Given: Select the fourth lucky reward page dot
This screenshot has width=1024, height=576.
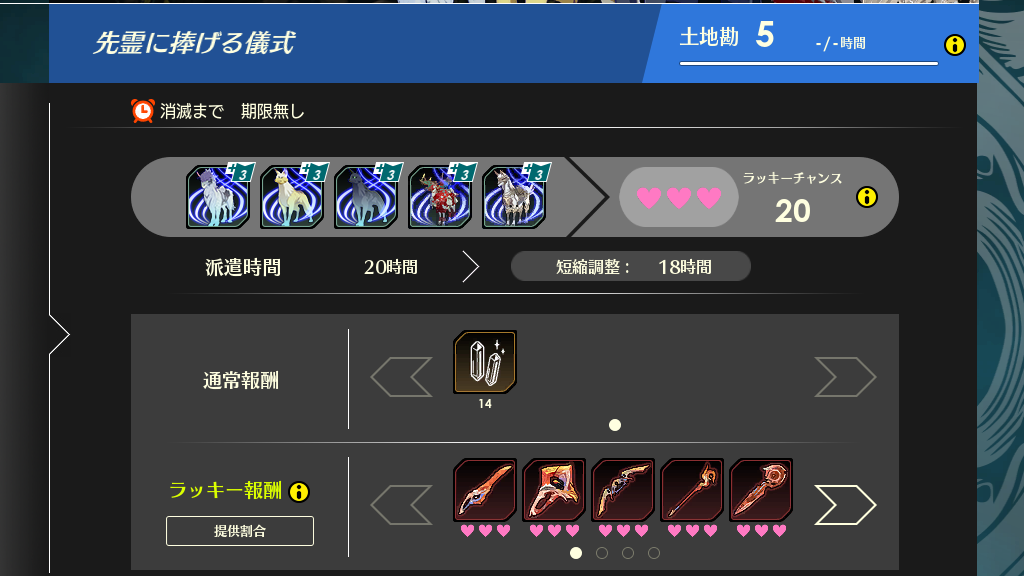Looking at the screenshot, I should point(654,553).
